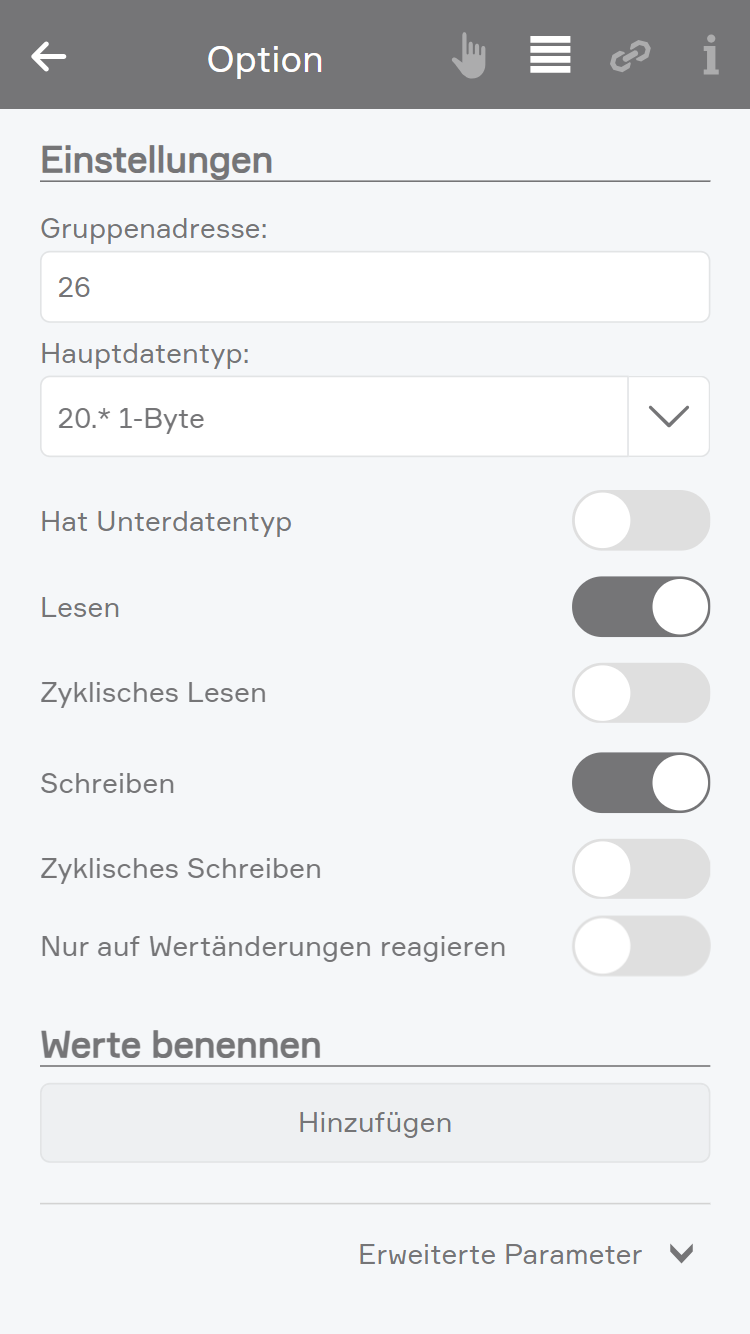The width and height of the screenshot is (750, 1334).
Task: Enable Zyklisches Lesen switch
Action: pos(640,693)
